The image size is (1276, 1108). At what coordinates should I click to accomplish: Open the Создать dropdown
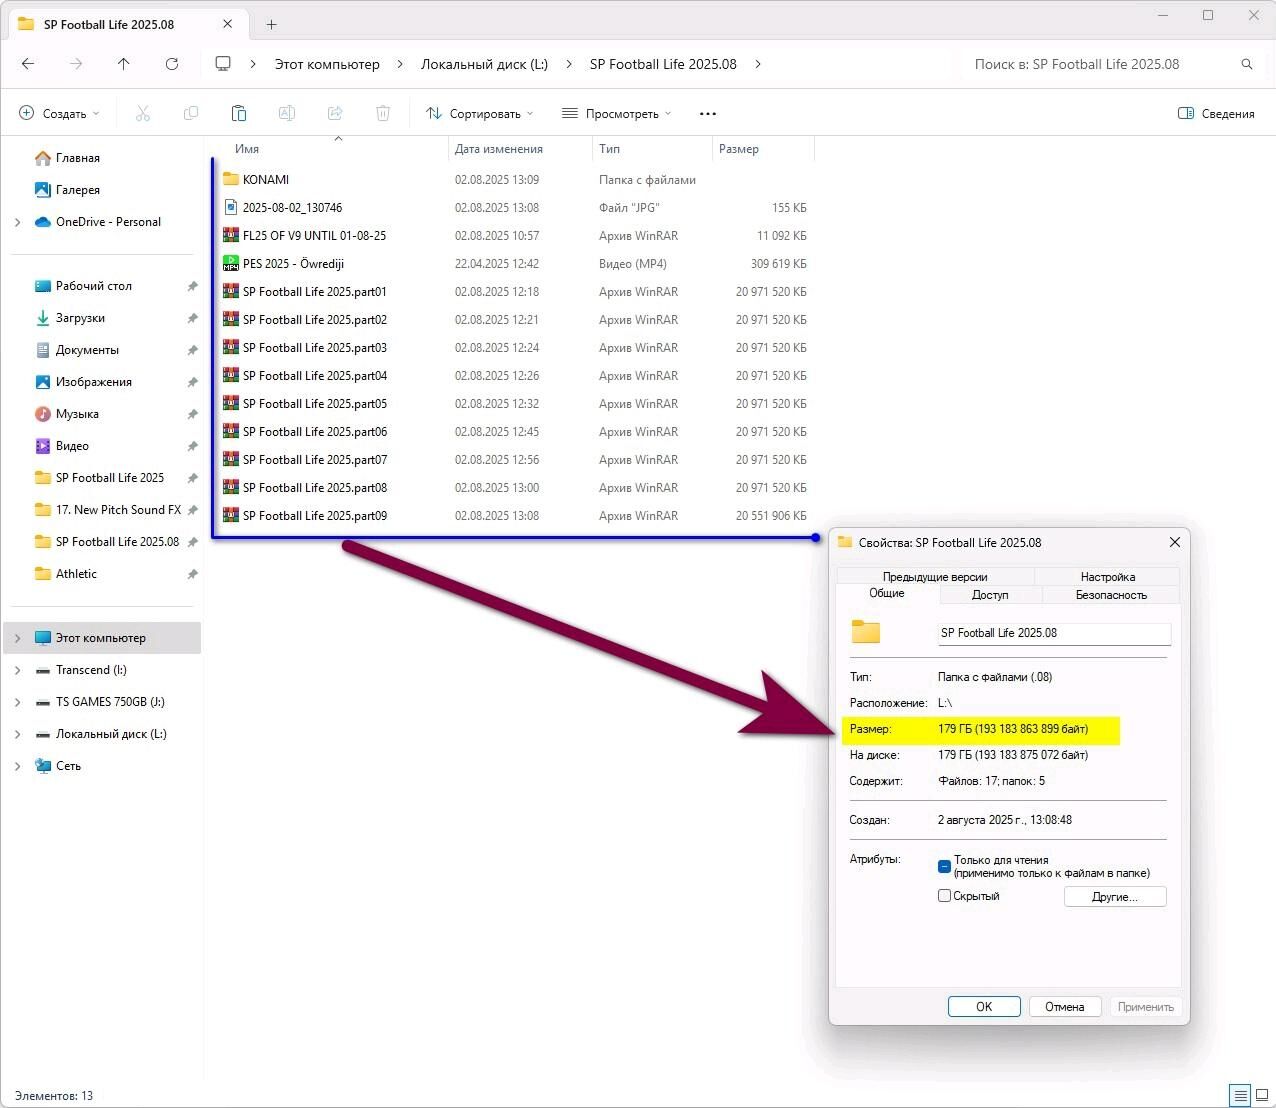60,113
